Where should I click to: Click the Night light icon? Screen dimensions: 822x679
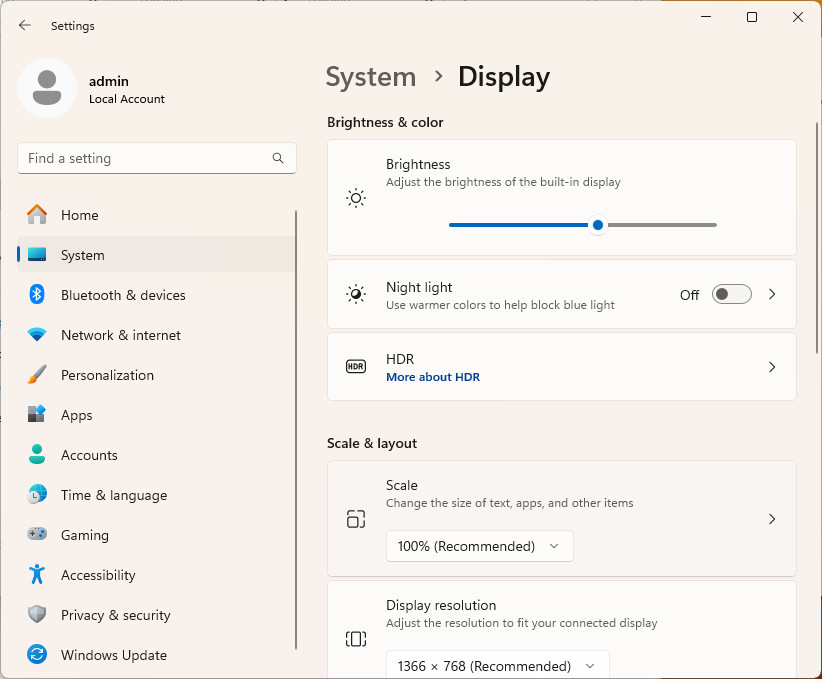356,294
